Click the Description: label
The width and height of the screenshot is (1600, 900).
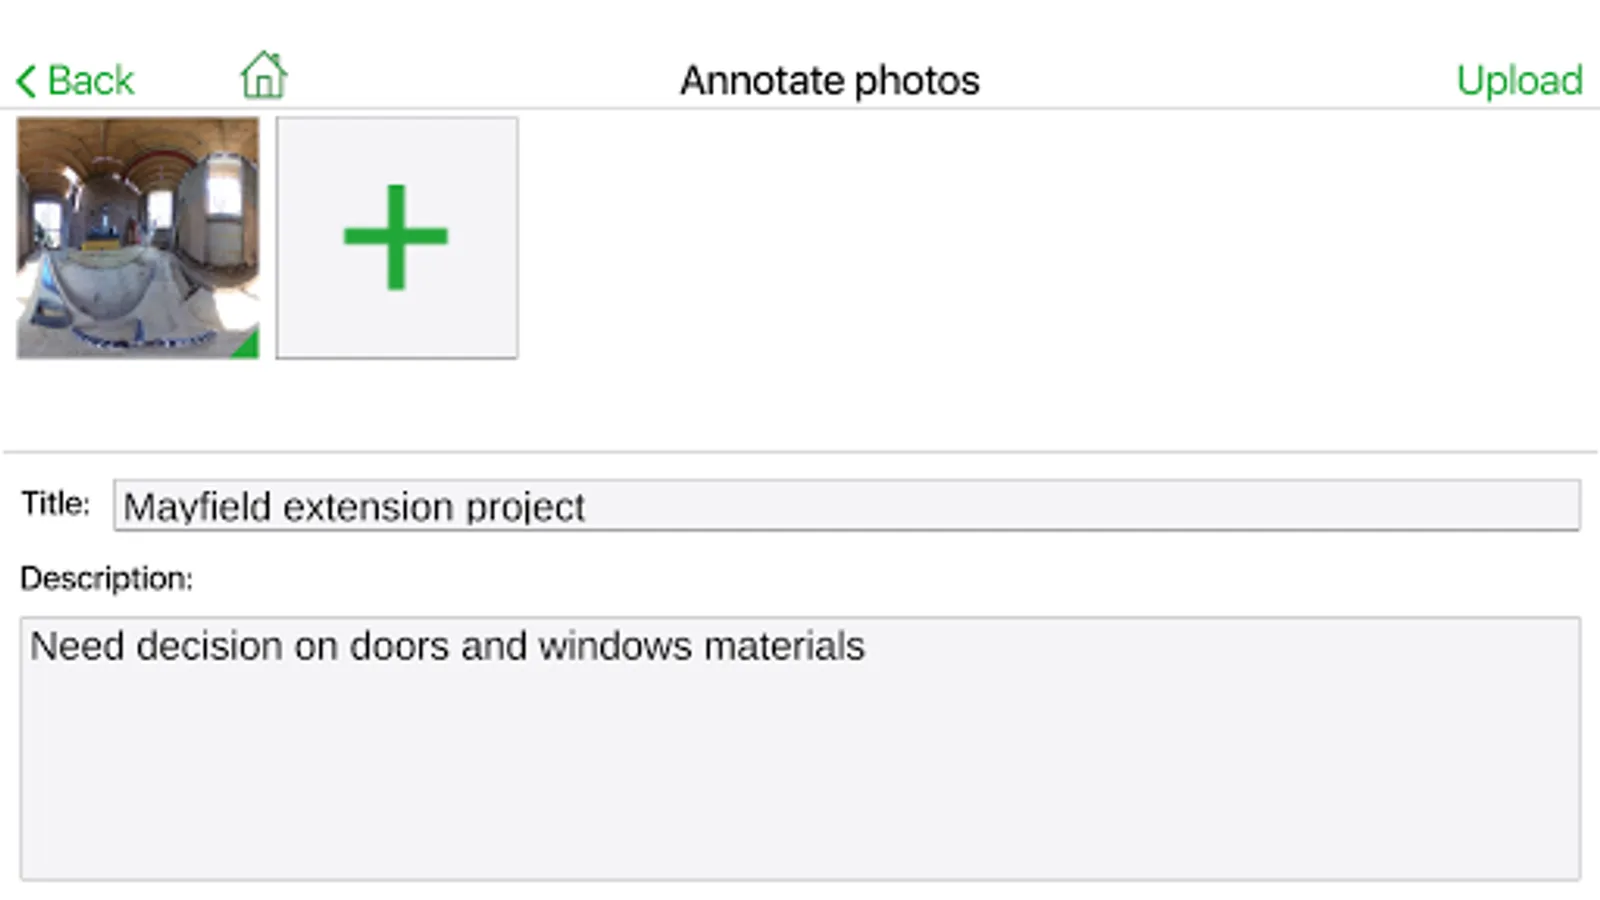pos(106,579)
